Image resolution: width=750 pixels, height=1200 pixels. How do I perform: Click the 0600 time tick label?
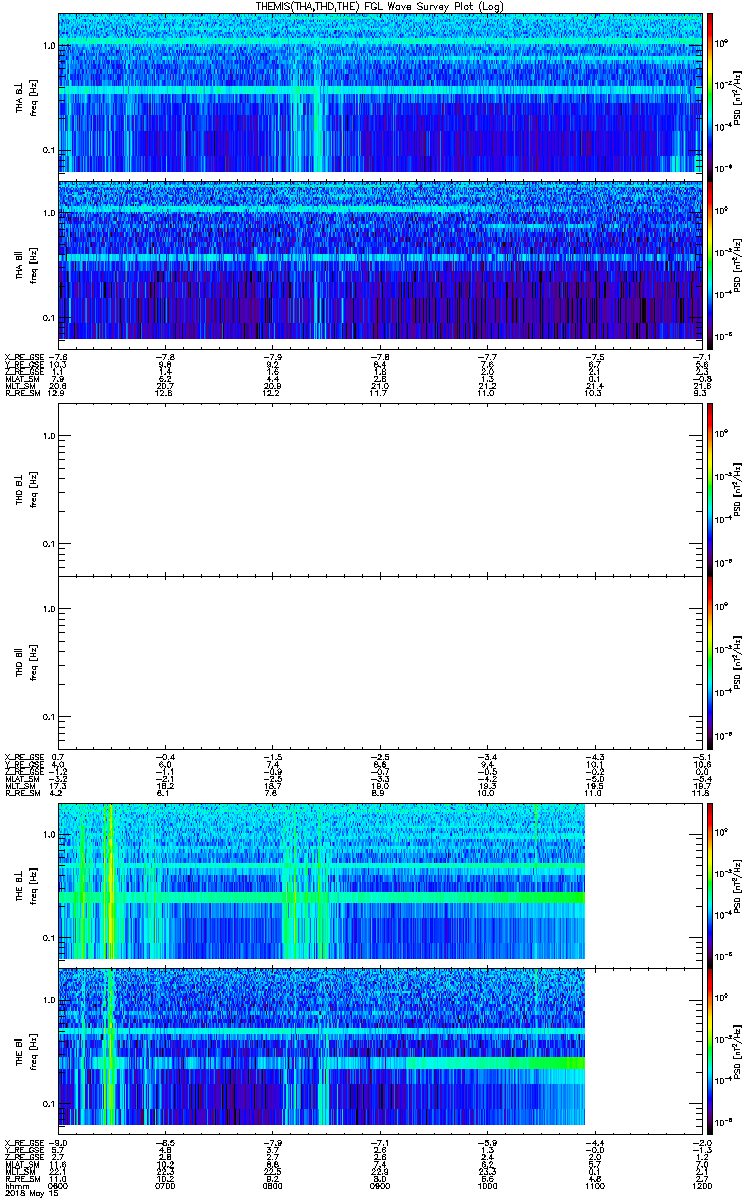coord(59,1185)
